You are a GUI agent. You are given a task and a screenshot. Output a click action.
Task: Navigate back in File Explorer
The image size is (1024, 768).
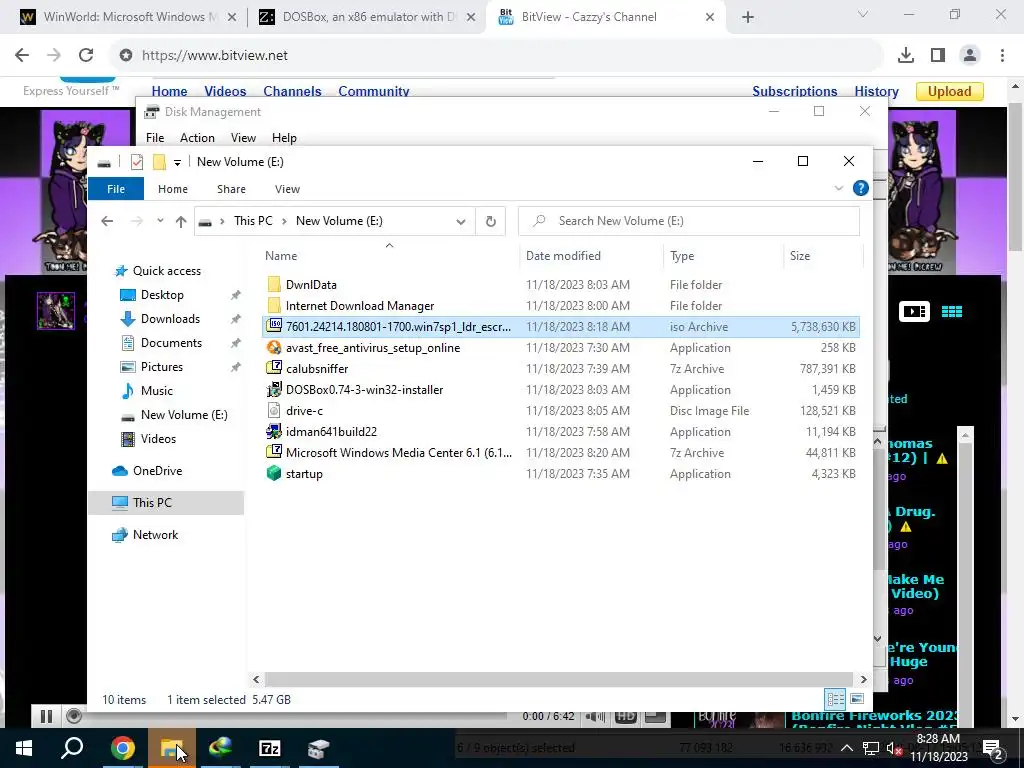coord(107,221)
